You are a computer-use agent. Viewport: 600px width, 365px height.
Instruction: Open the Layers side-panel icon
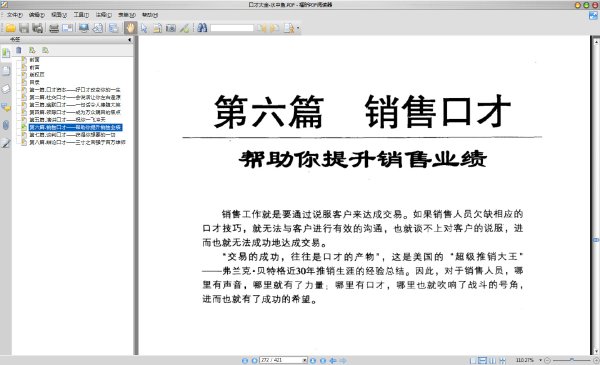point(6,89)
